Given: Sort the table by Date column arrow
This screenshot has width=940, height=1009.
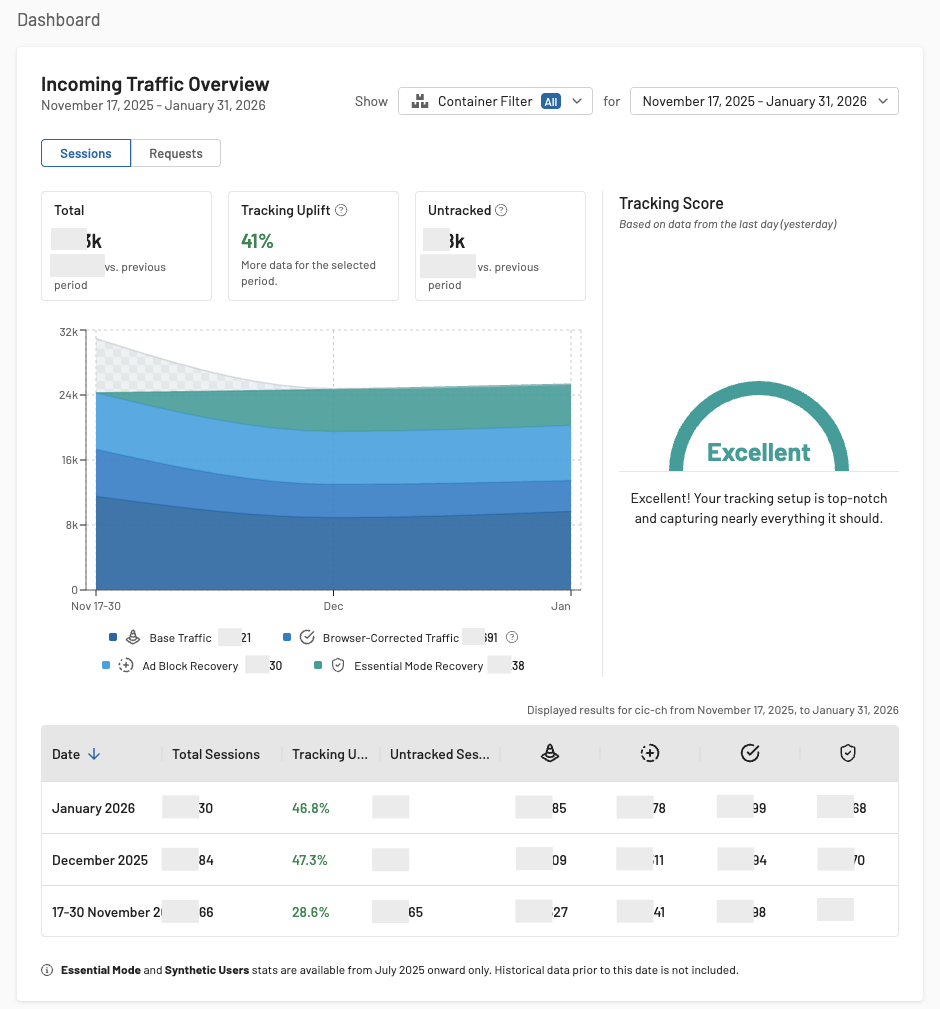Looking at the screenshot, I should (x=94, y=755).
